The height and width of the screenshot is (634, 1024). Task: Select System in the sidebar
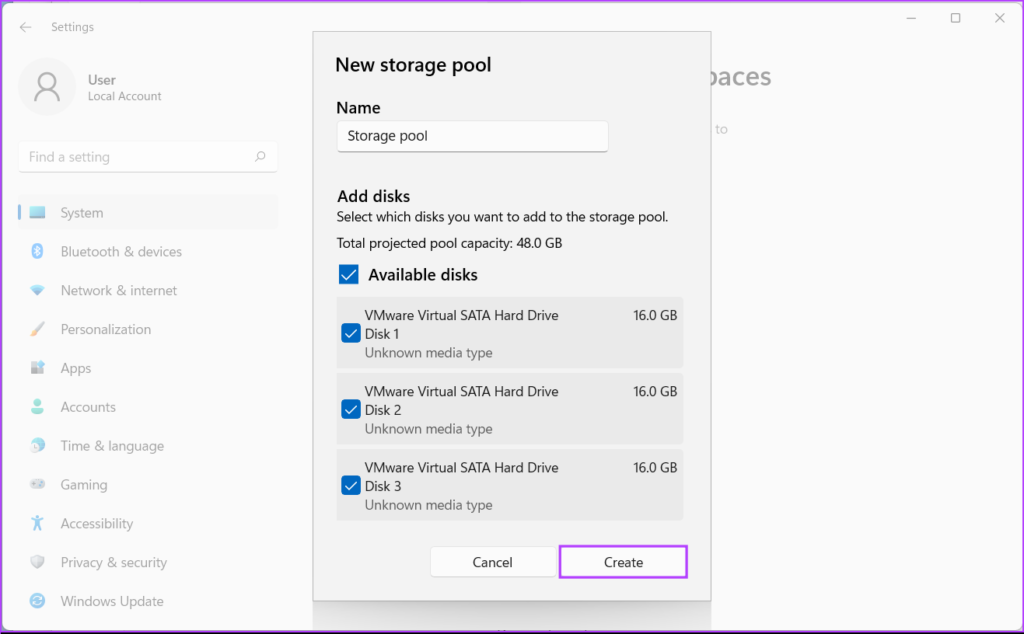tap(82, 213)
